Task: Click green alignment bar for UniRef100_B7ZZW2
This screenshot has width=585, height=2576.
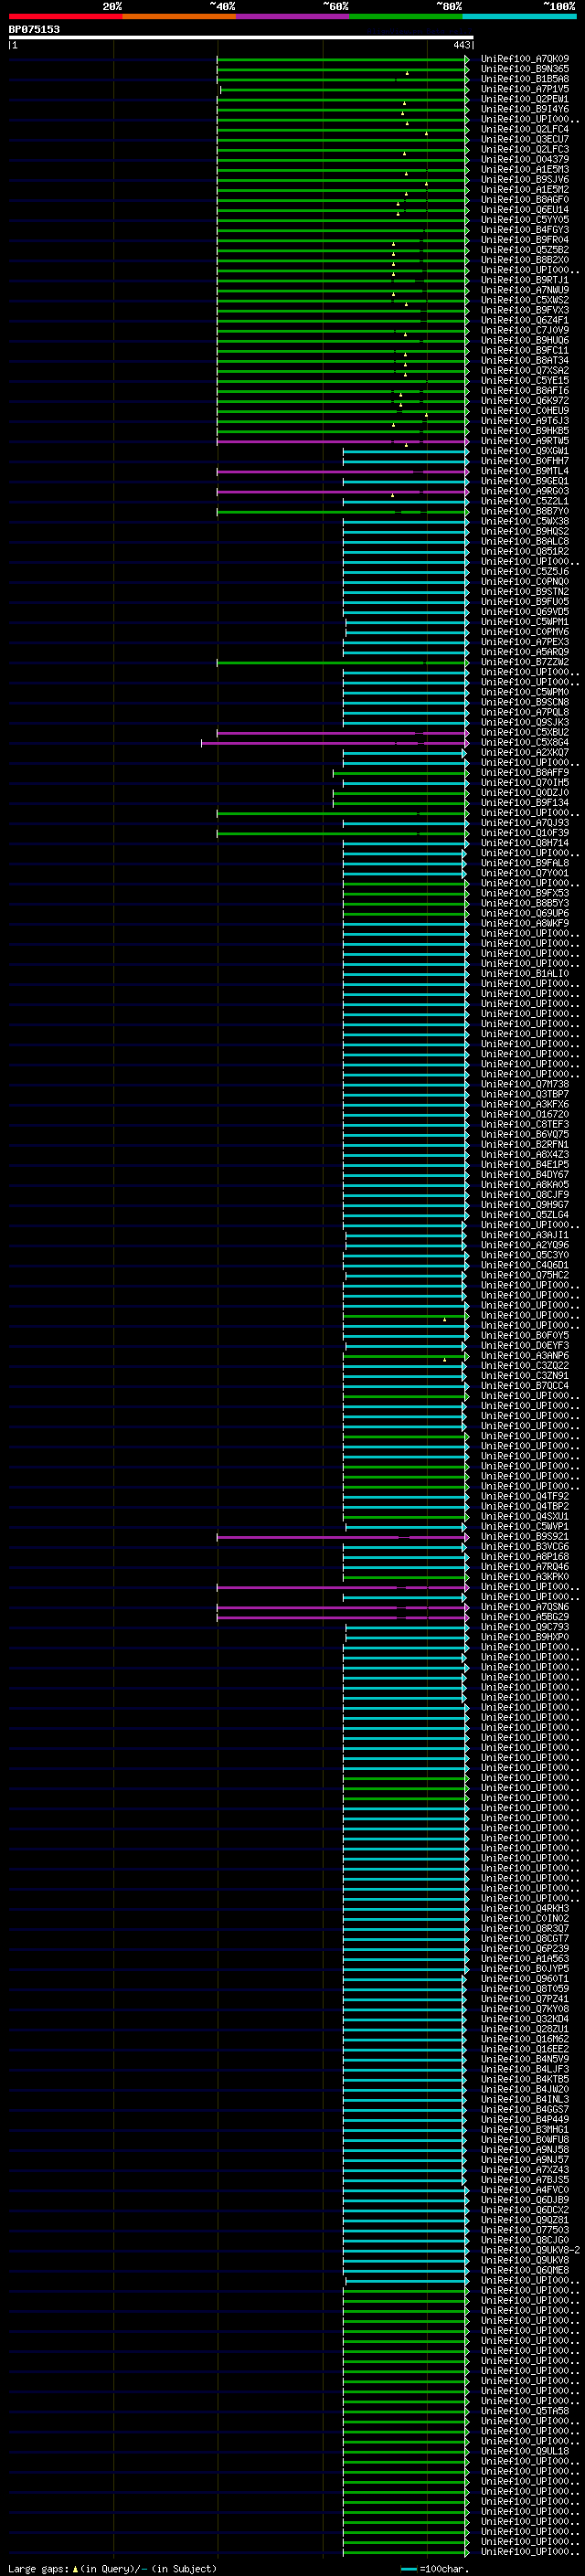Action: point(342,662)
